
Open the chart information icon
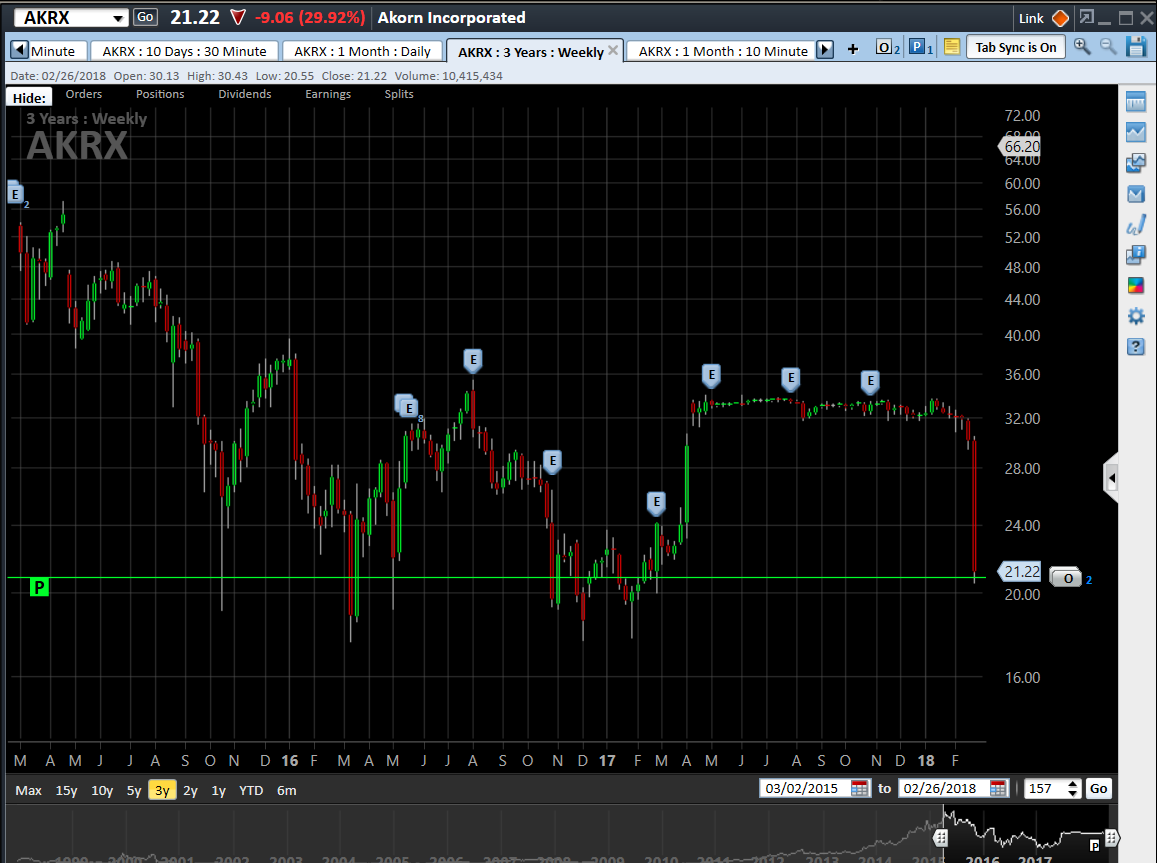coord(1136,255)
